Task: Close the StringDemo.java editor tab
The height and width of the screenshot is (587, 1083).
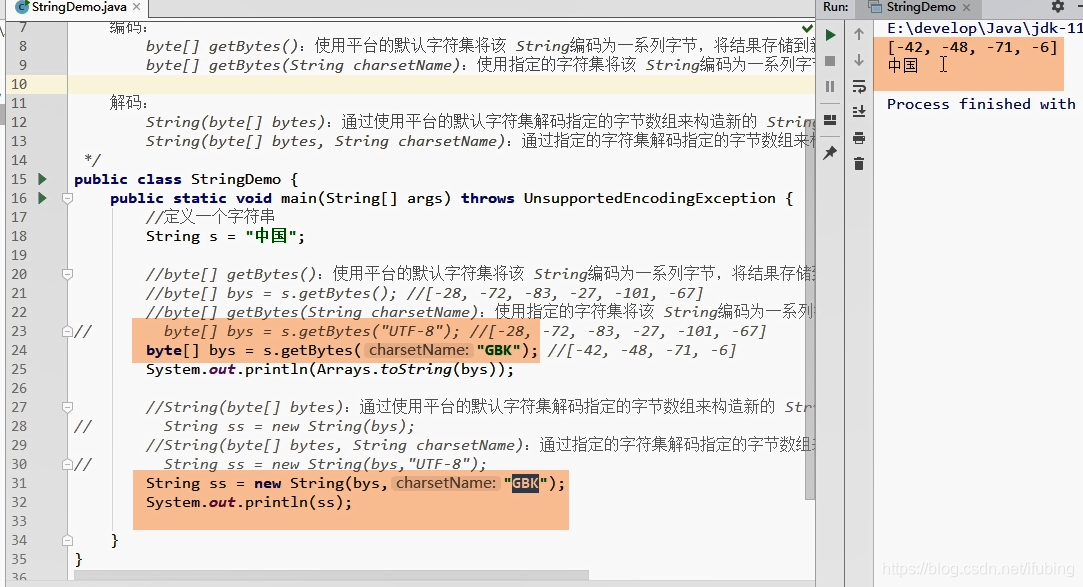Action: pos(137,7)
